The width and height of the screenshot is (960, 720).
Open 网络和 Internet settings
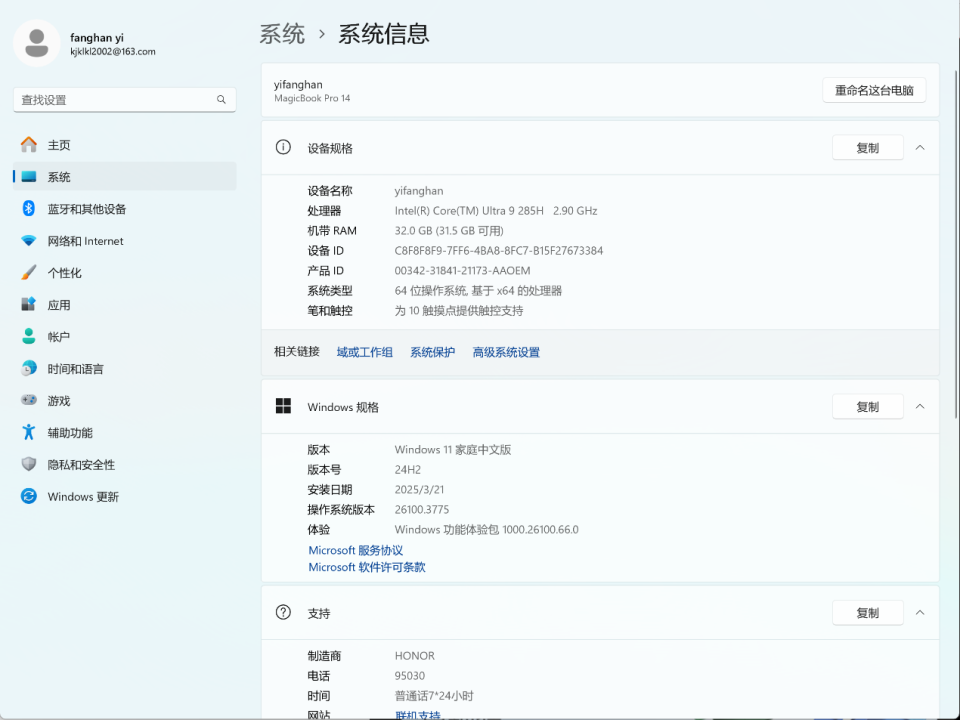pos(124,241)
